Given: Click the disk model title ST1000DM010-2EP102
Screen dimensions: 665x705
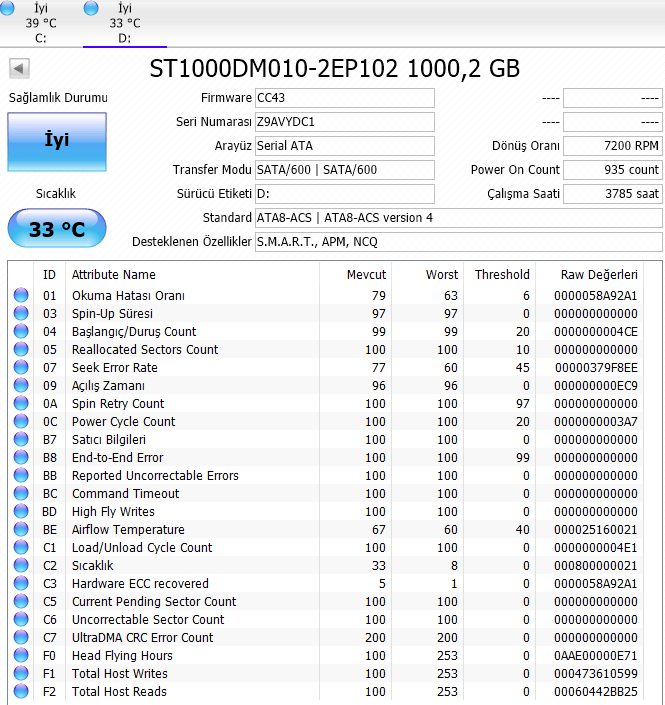Looking at the screenshot, I should click(274, 69).
